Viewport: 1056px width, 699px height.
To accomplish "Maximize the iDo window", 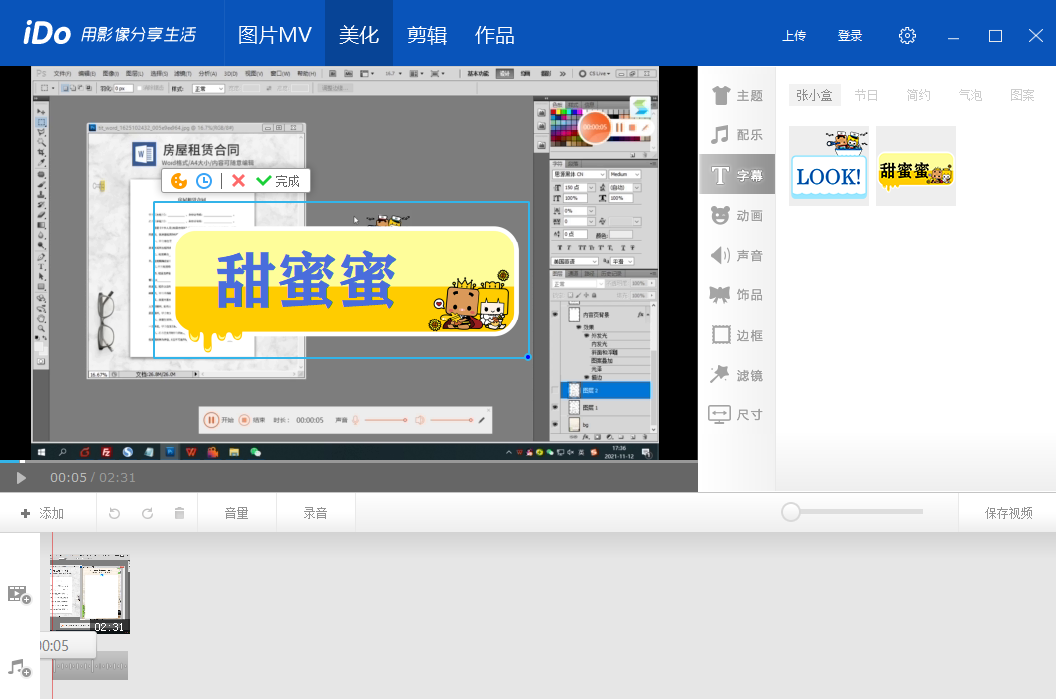I will (x=995, y=36).
